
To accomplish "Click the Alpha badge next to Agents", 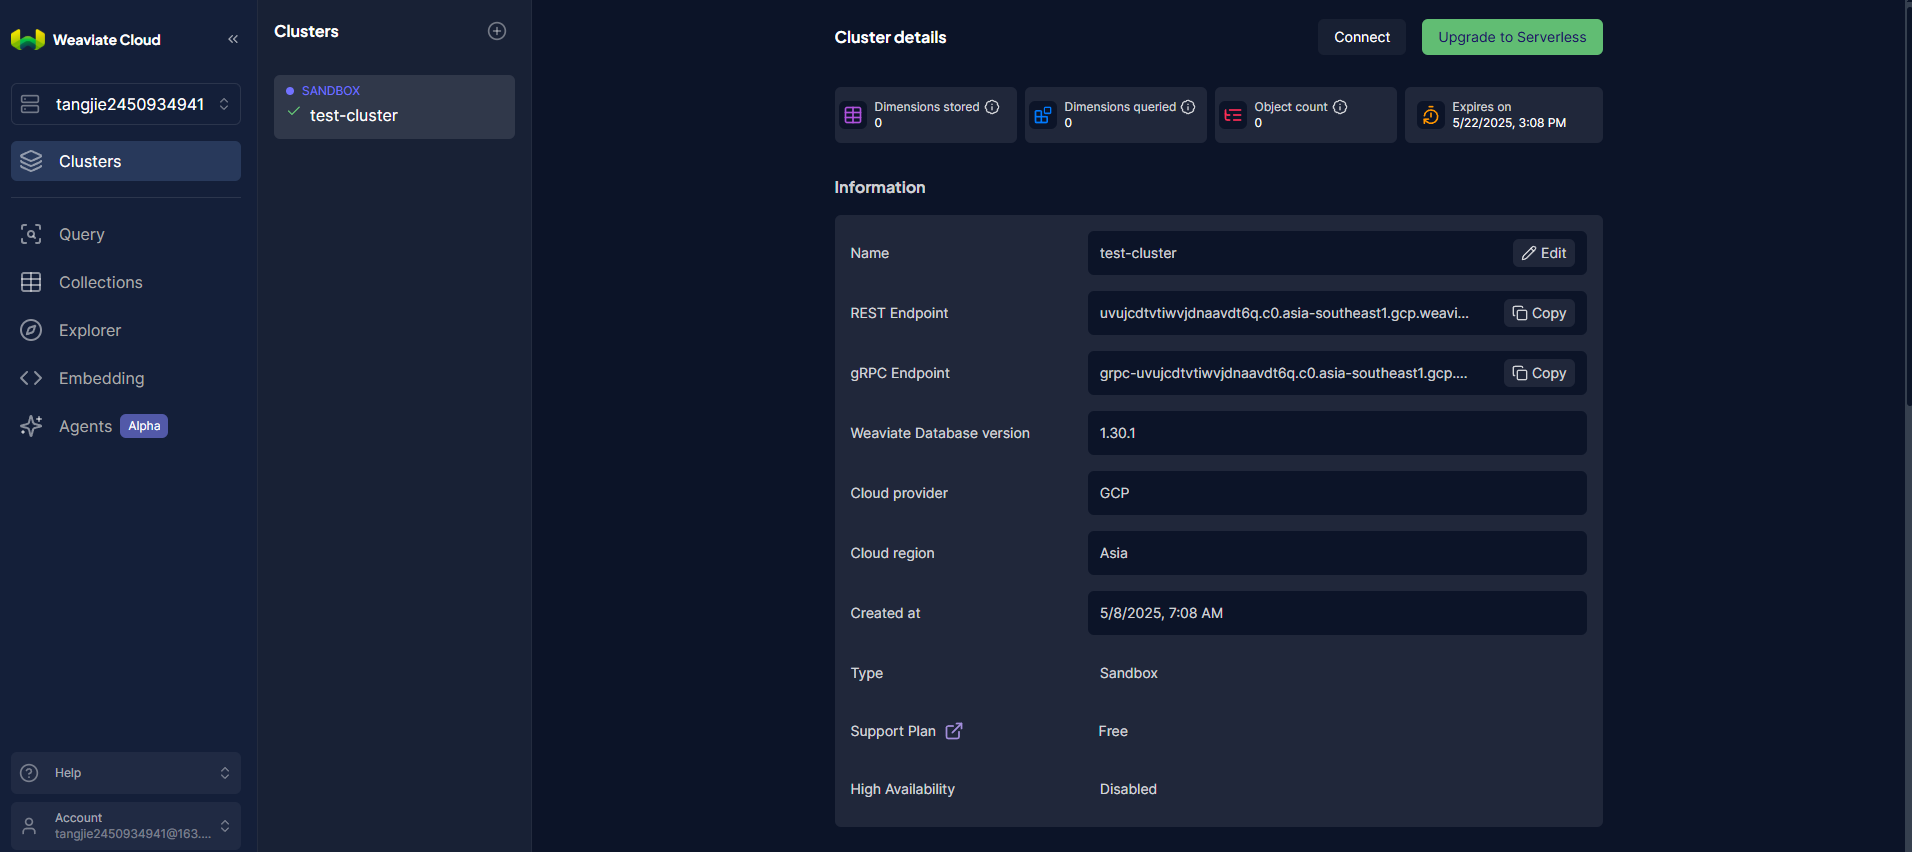I will click(x=144, y=426).
